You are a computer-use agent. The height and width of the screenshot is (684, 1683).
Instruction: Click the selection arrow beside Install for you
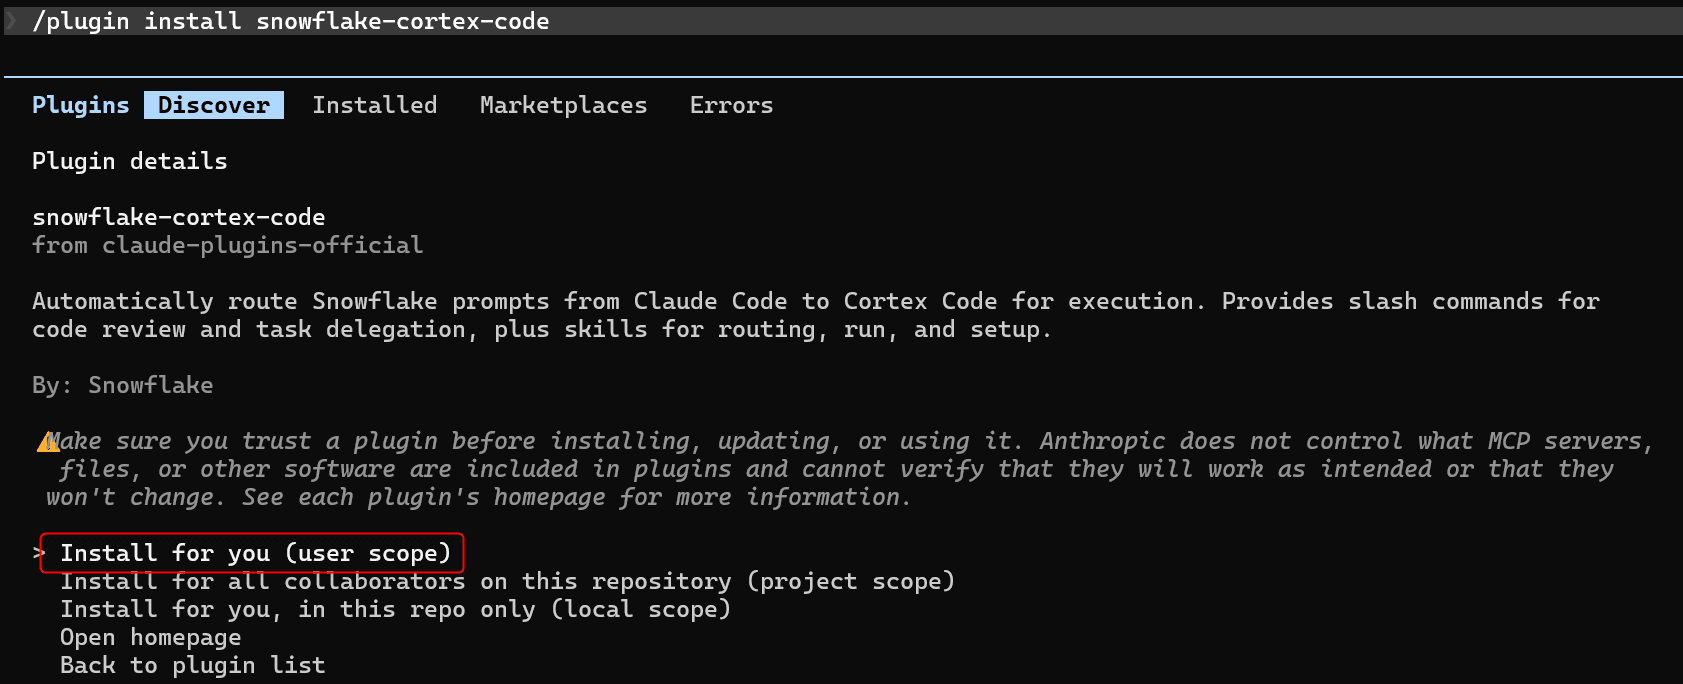[38, 552]
